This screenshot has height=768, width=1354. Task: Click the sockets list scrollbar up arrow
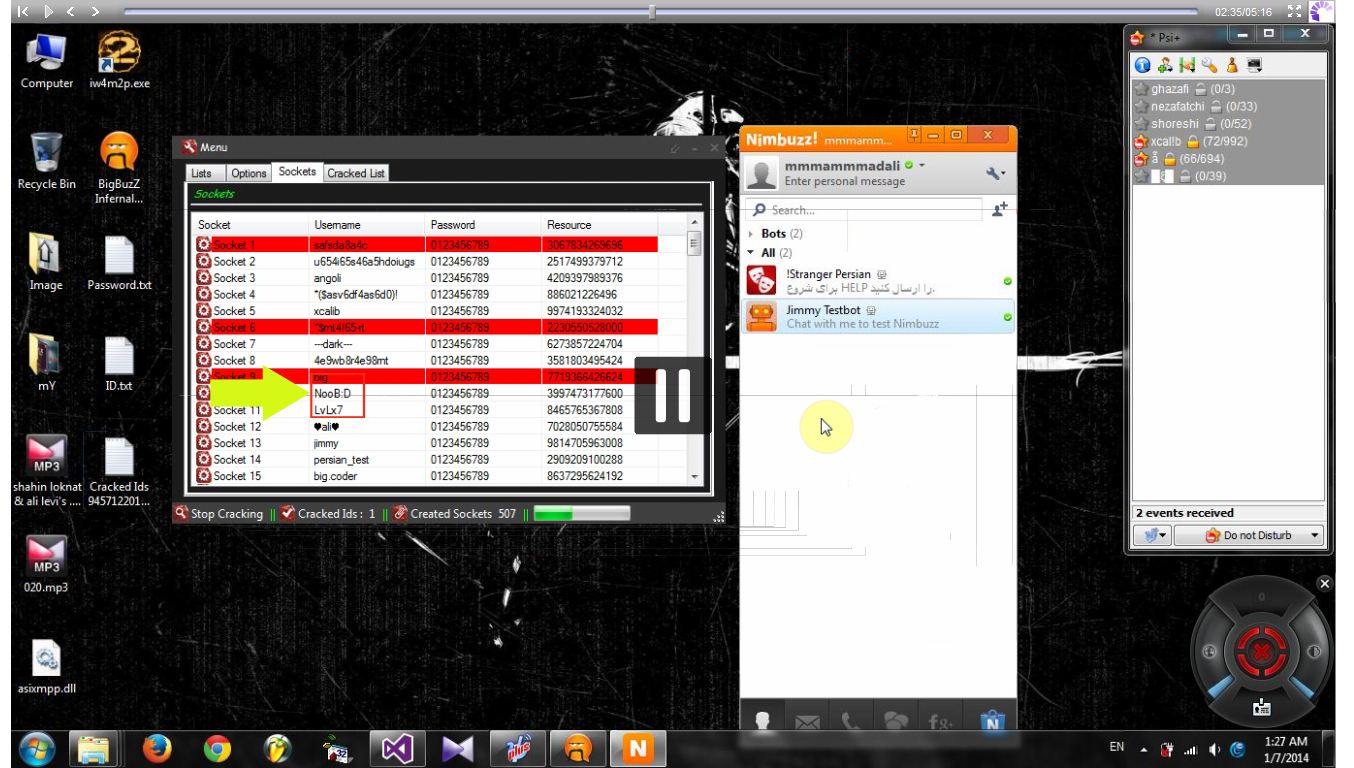click(x=695, y=223)
